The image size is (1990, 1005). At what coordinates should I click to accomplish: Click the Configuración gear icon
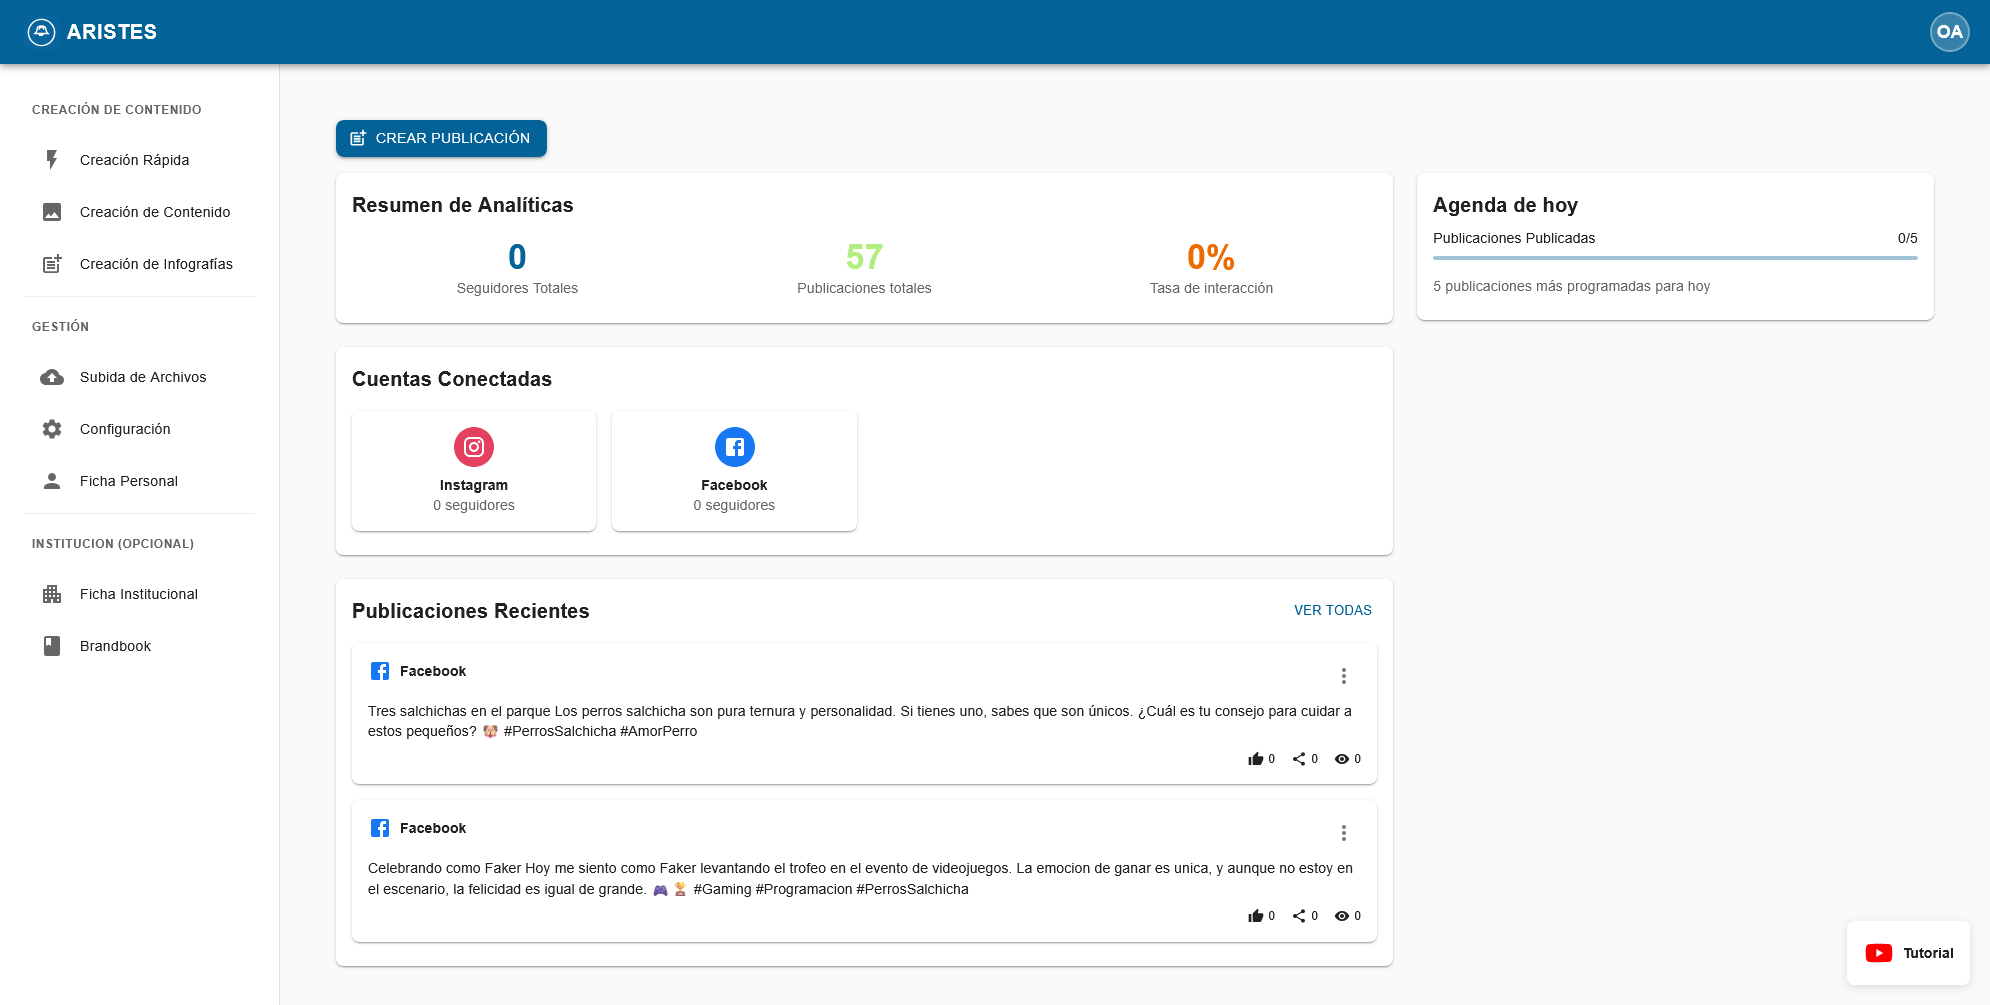pyautogui.click(x=51, y=429)
